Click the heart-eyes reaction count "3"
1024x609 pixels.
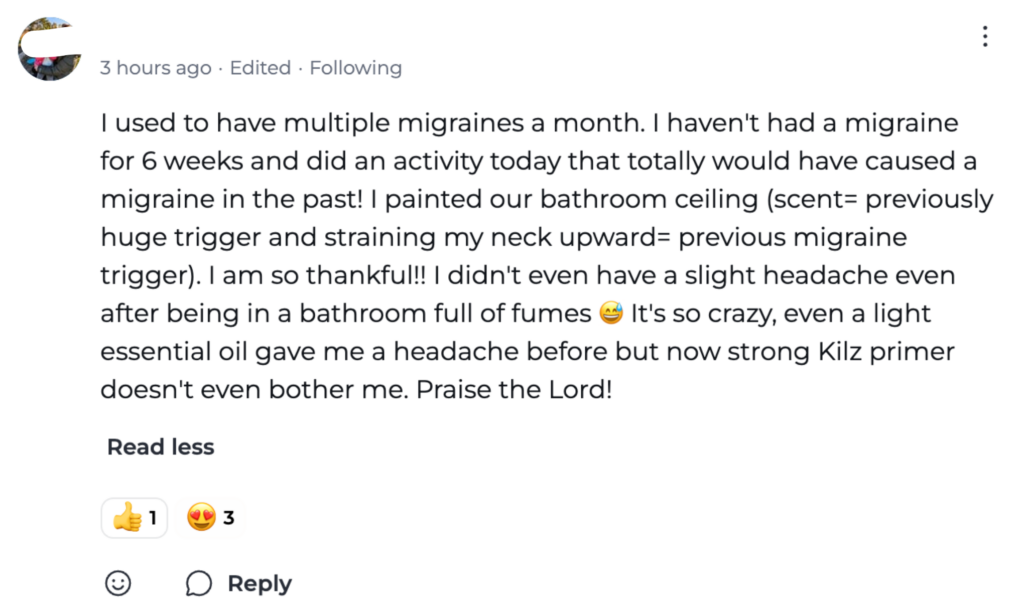click(229, 518)
